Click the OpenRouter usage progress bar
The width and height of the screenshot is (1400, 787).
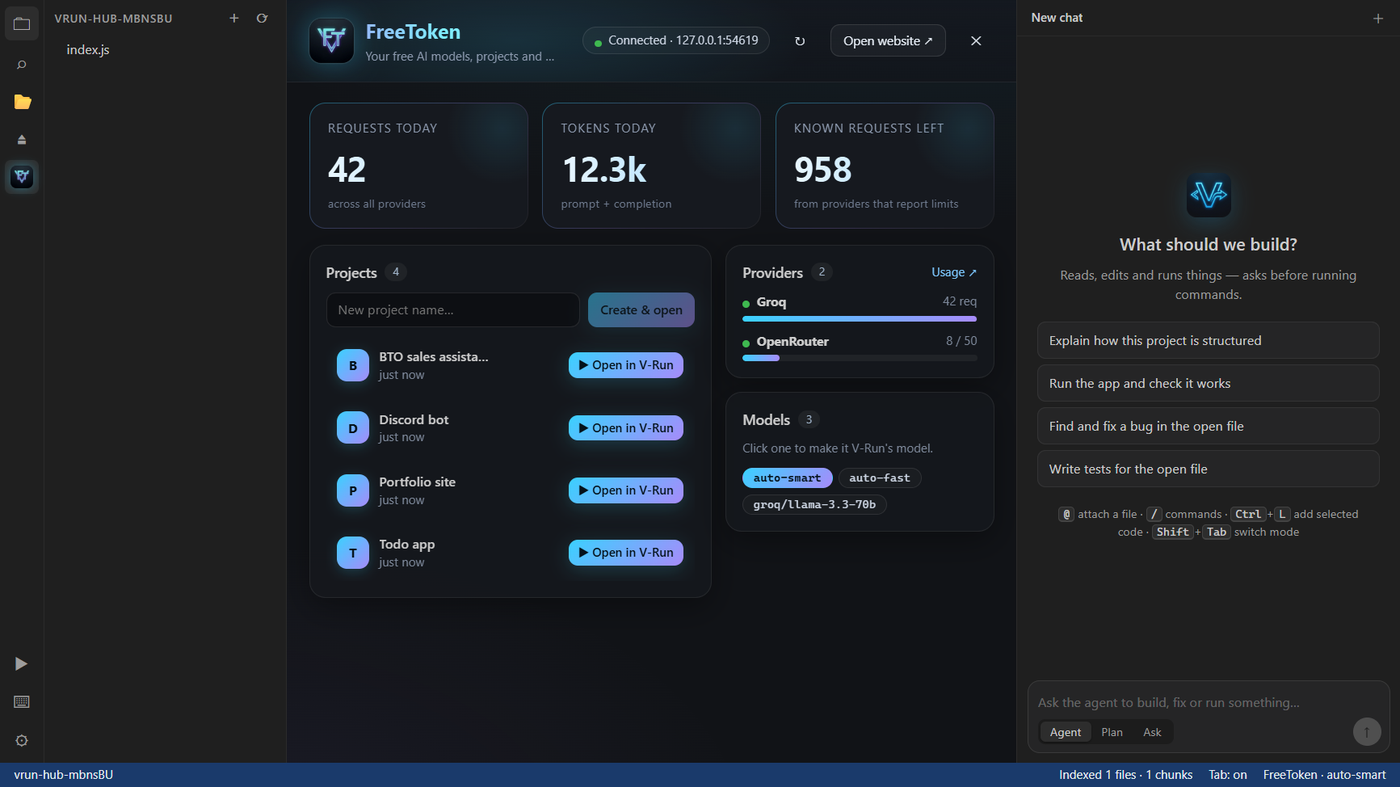point(860,358)
